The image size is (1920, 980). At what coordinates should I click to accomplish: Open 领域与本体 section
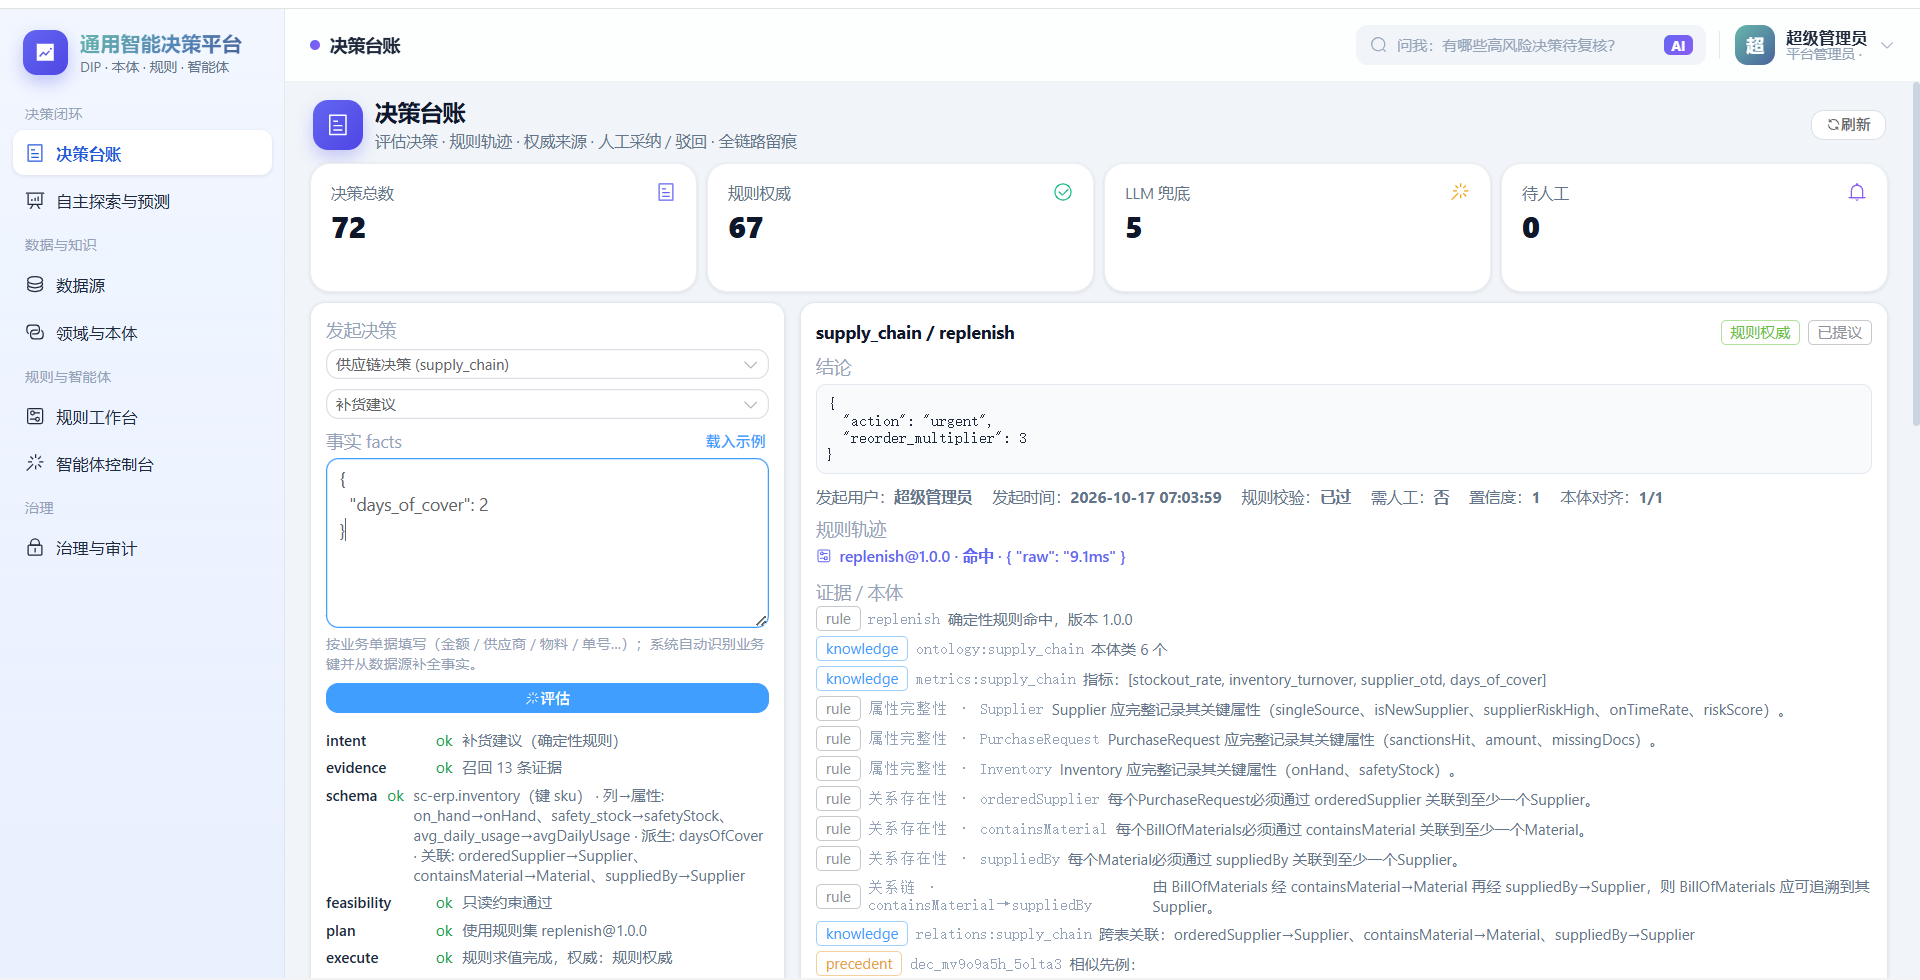tap(142, 333)
